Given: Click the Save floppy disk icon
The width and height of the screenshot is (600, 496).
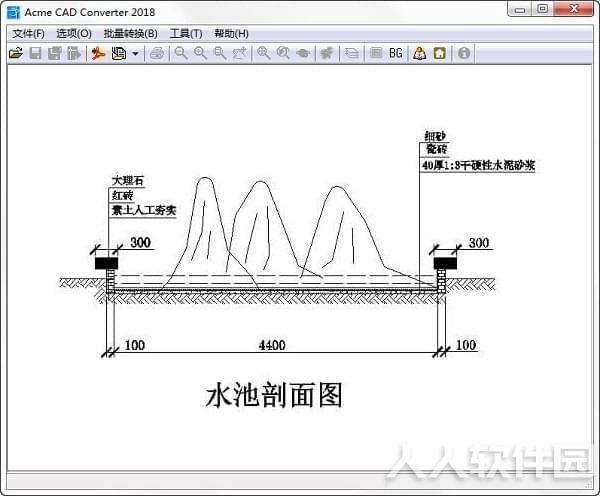Looking at the screenshot, I should click(36, 53).
